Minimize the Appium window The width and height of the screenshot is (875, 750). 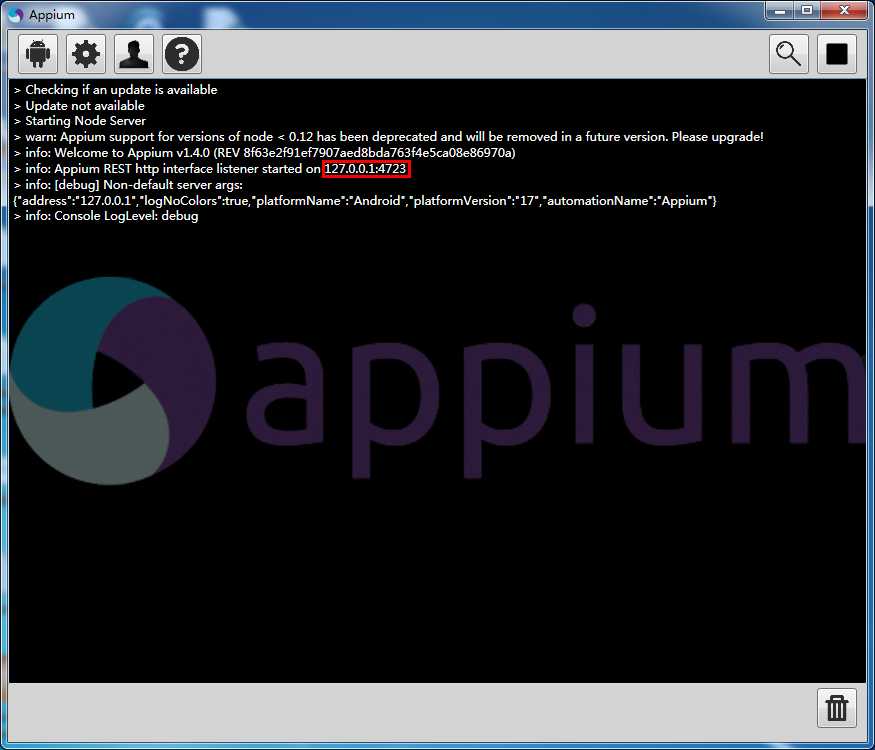(780, 11)
